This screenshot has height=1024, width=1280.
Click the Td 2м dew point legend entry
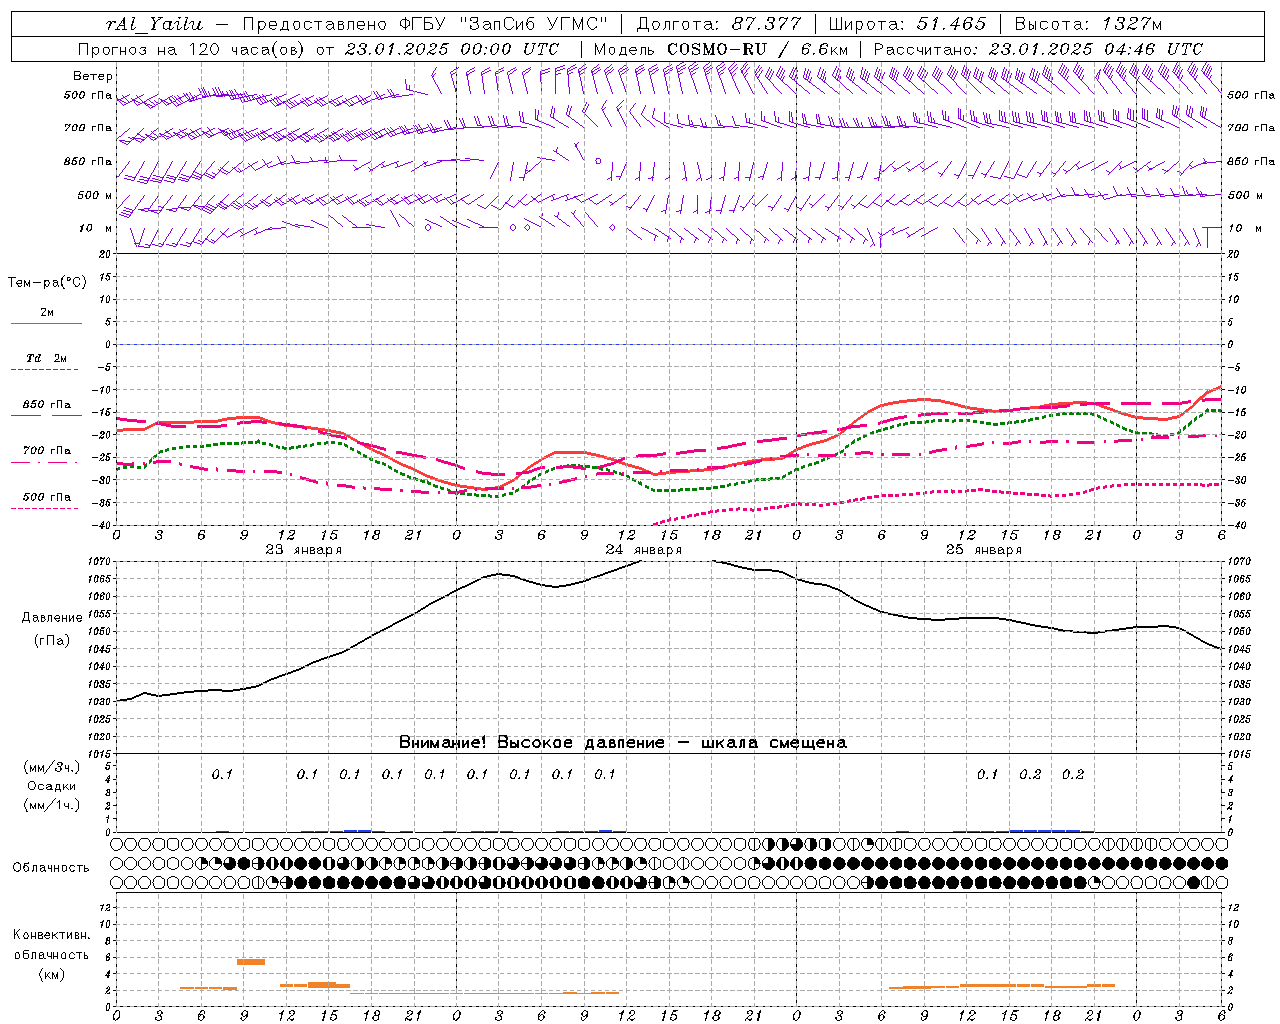(x=46, y=358)
